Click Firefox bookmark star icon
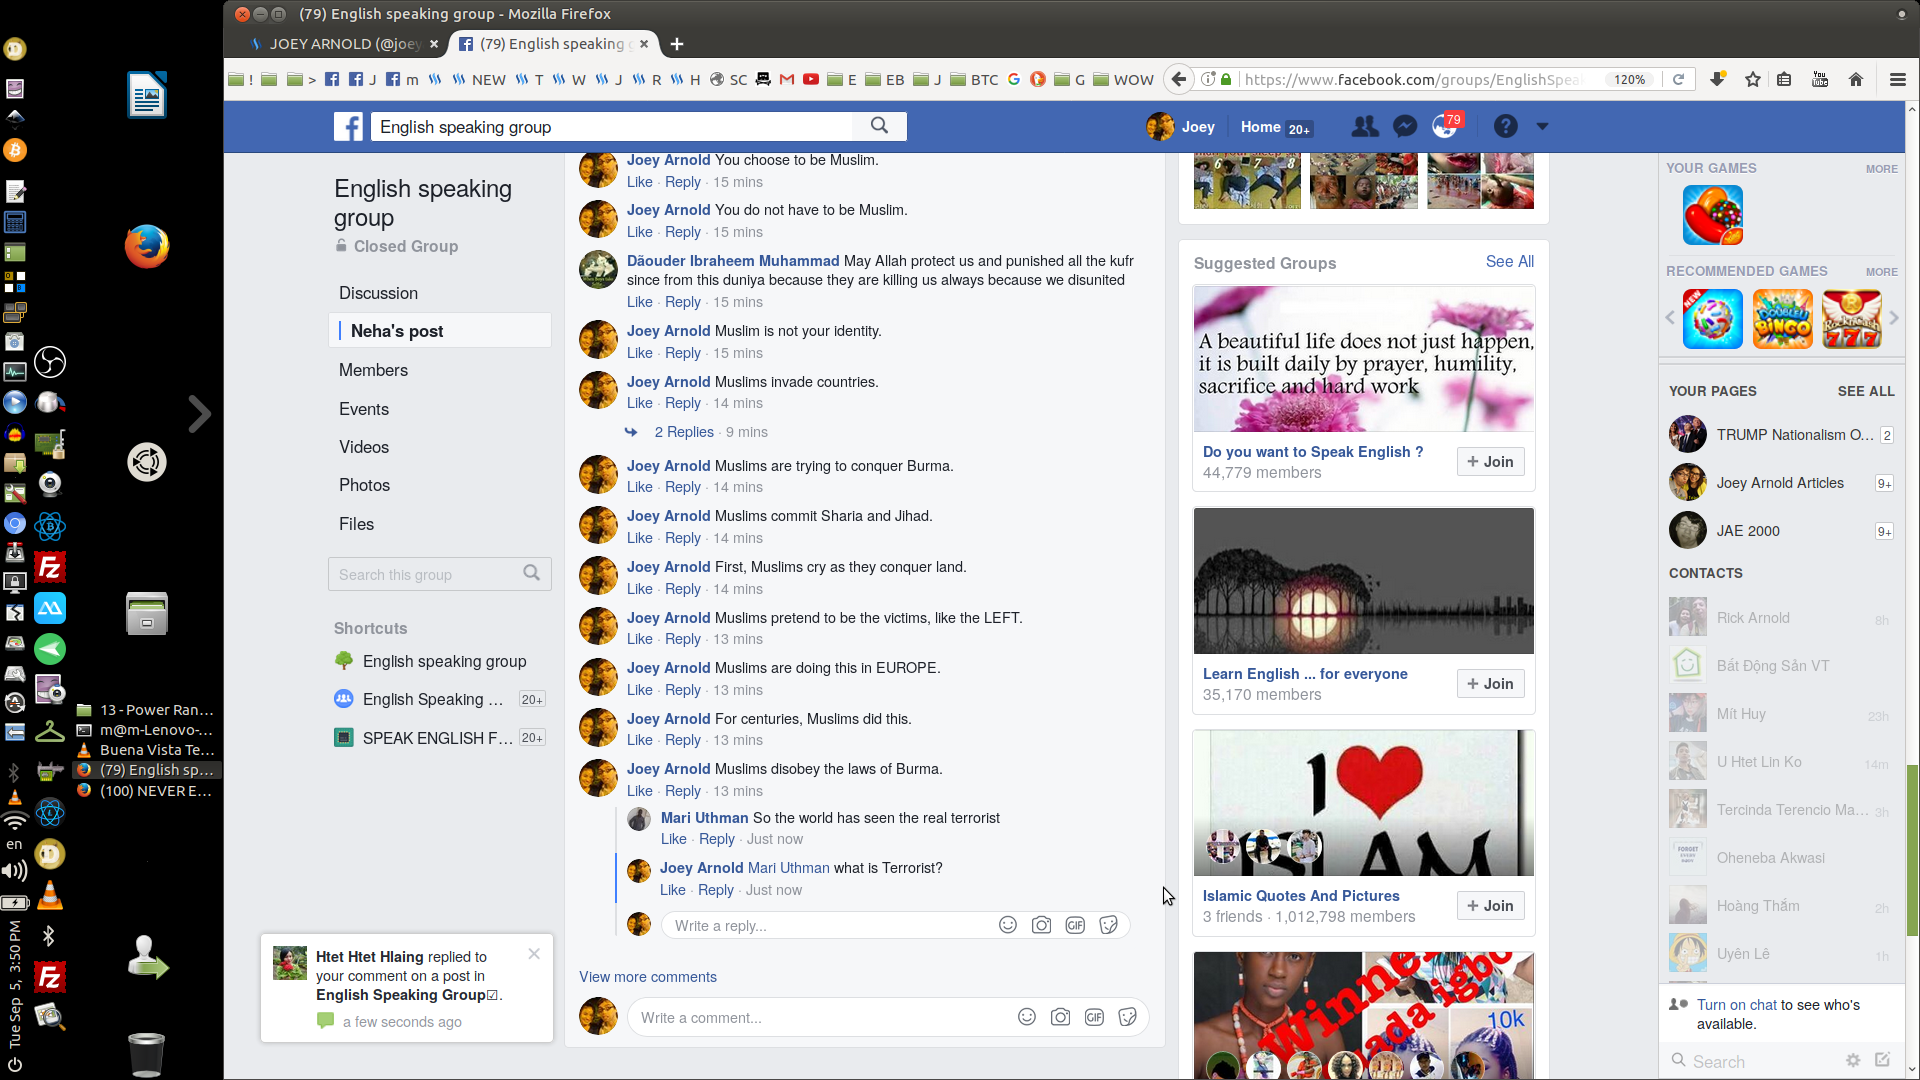 [1753, 79]
